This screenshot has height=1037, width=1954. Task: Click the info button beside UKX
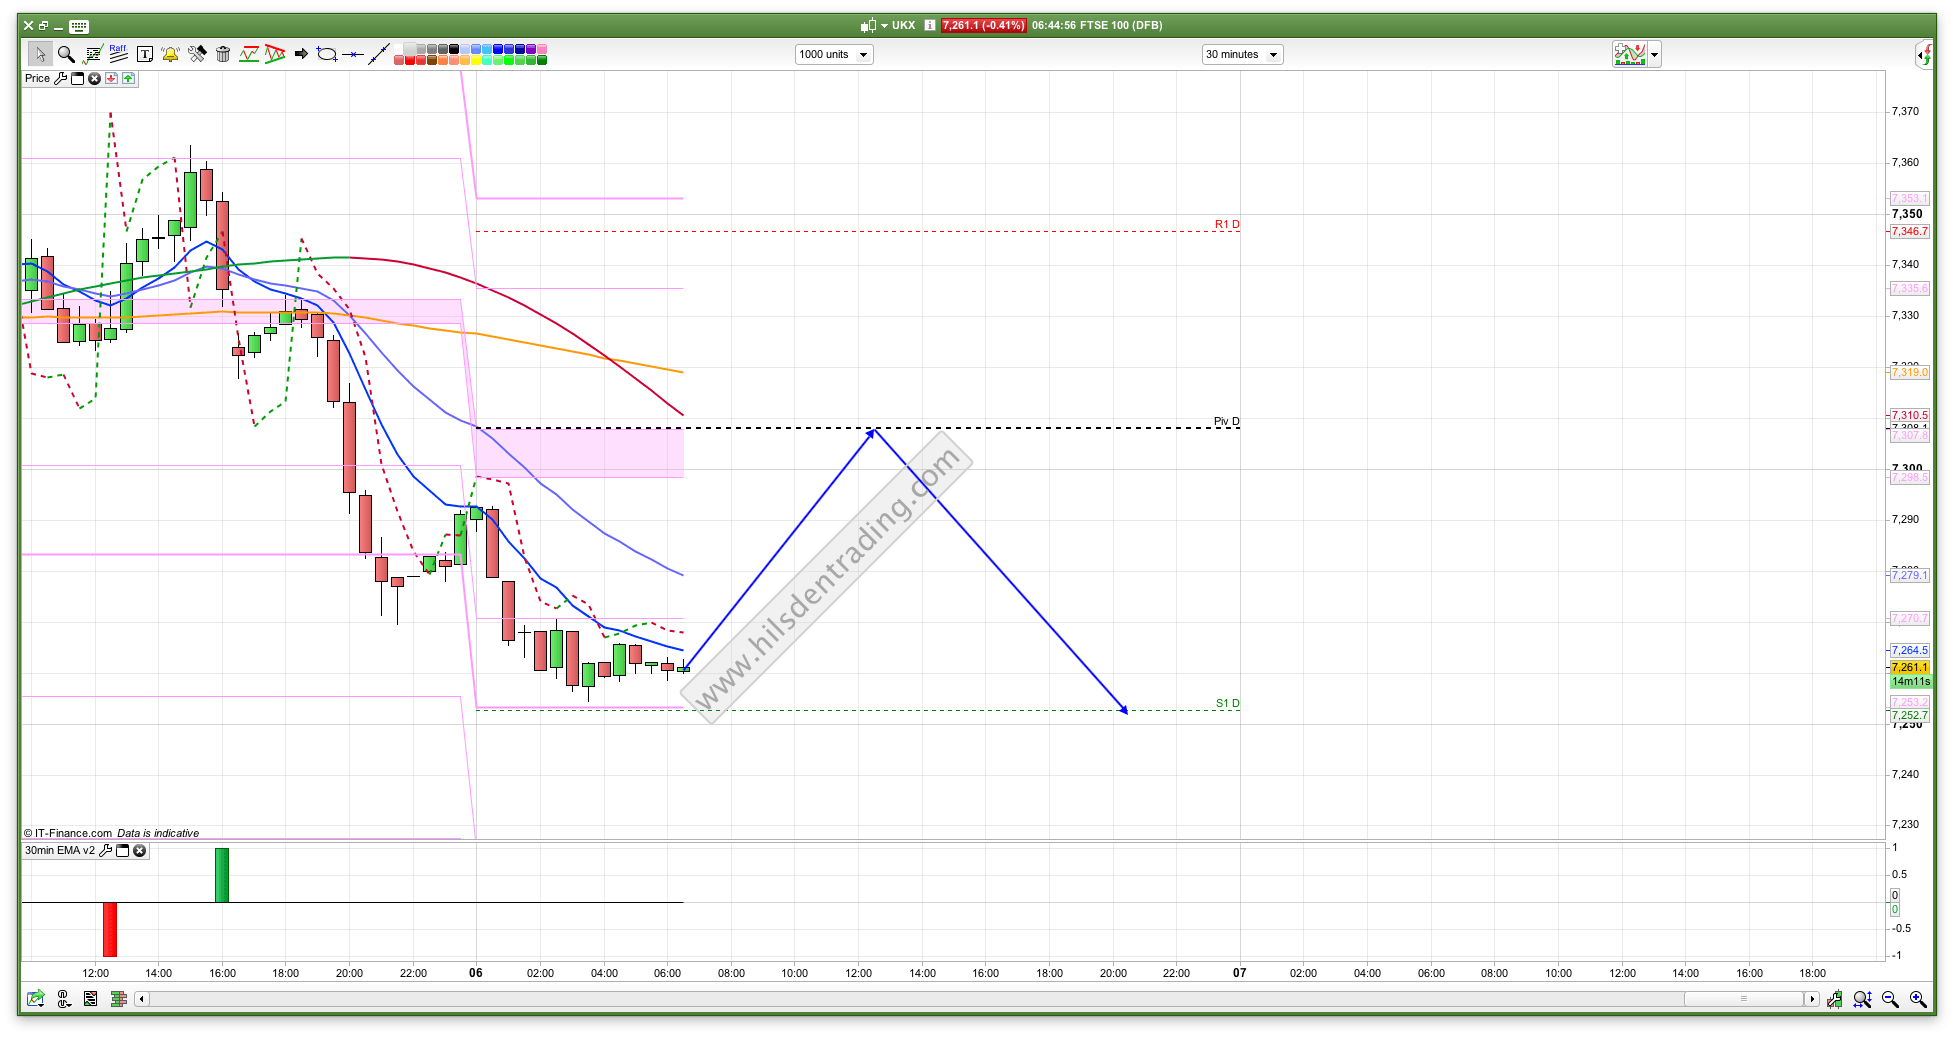click(930, 25)
